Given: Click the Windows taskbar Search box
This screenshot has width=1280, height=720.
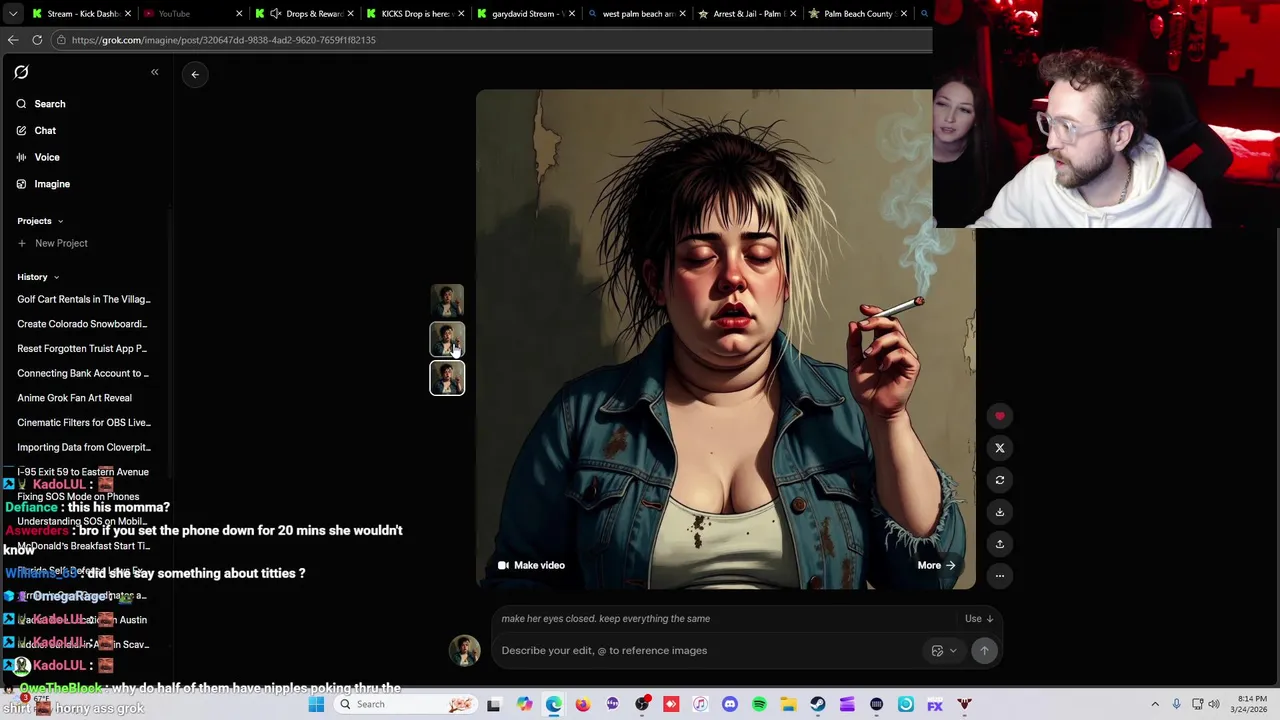Looking at the screenshot, I should point(406,705).
